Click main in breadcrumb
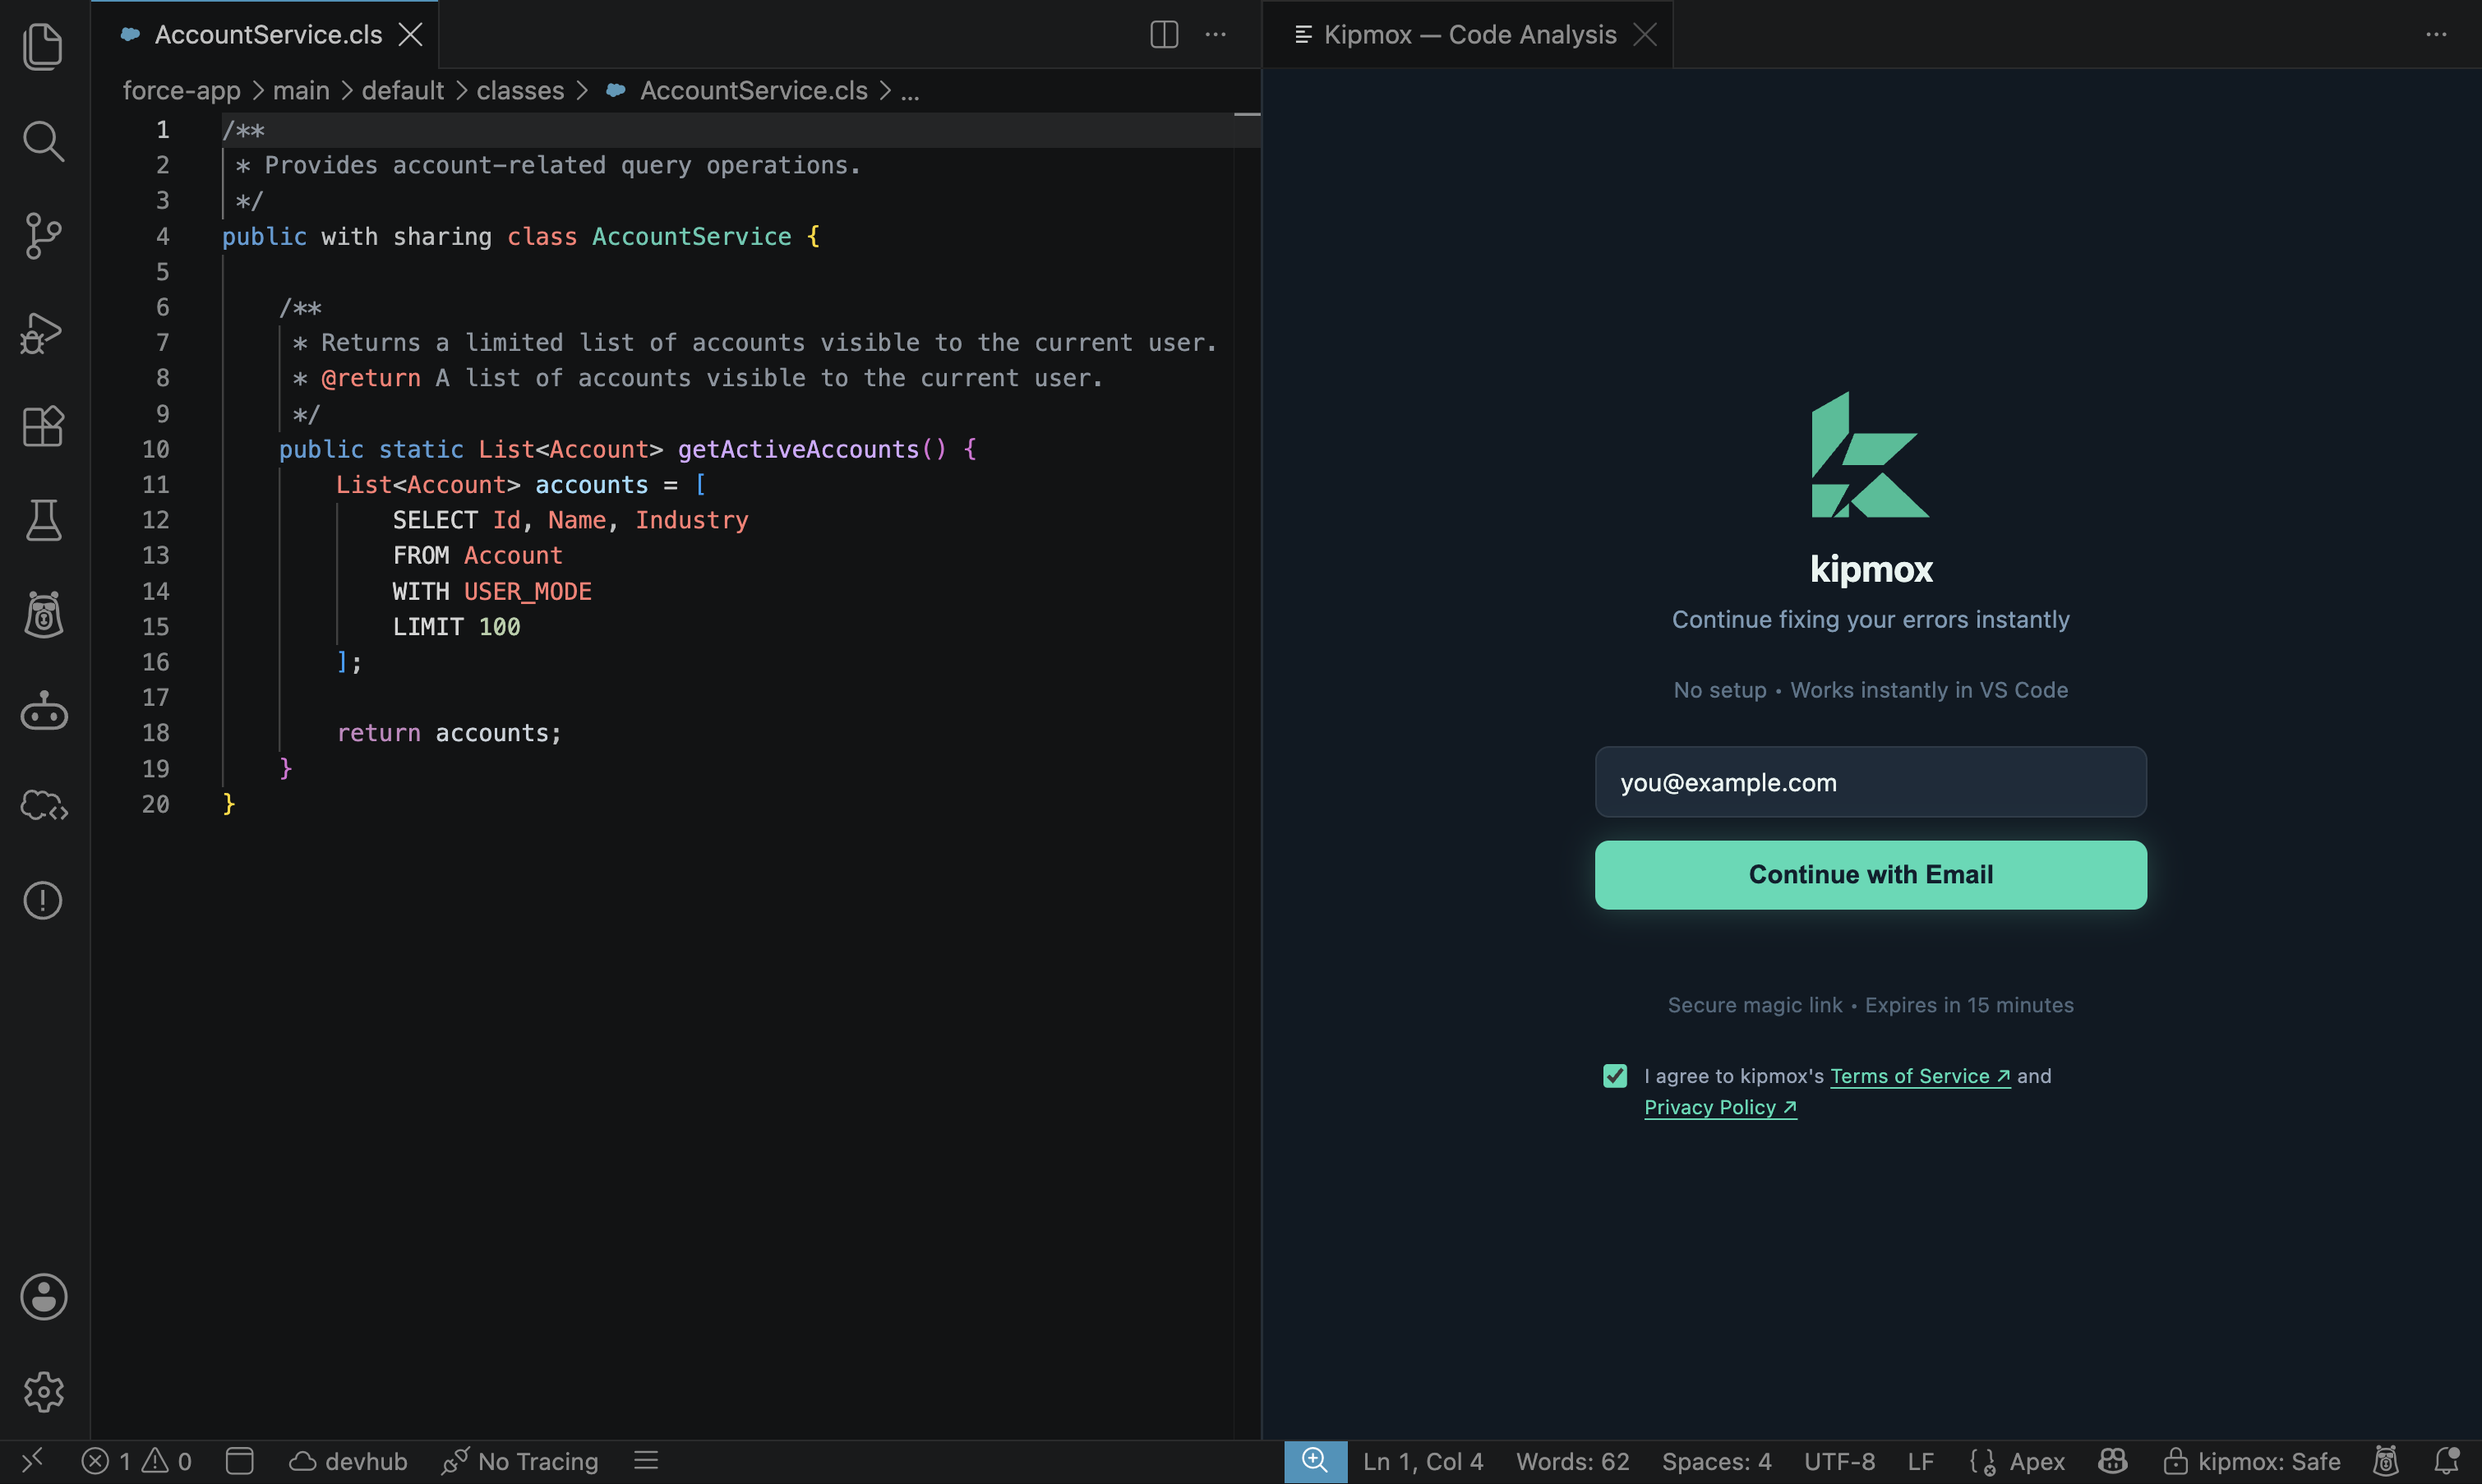Image resolution: width=2482 pixels, height=1484 pixels. [301, 90]
